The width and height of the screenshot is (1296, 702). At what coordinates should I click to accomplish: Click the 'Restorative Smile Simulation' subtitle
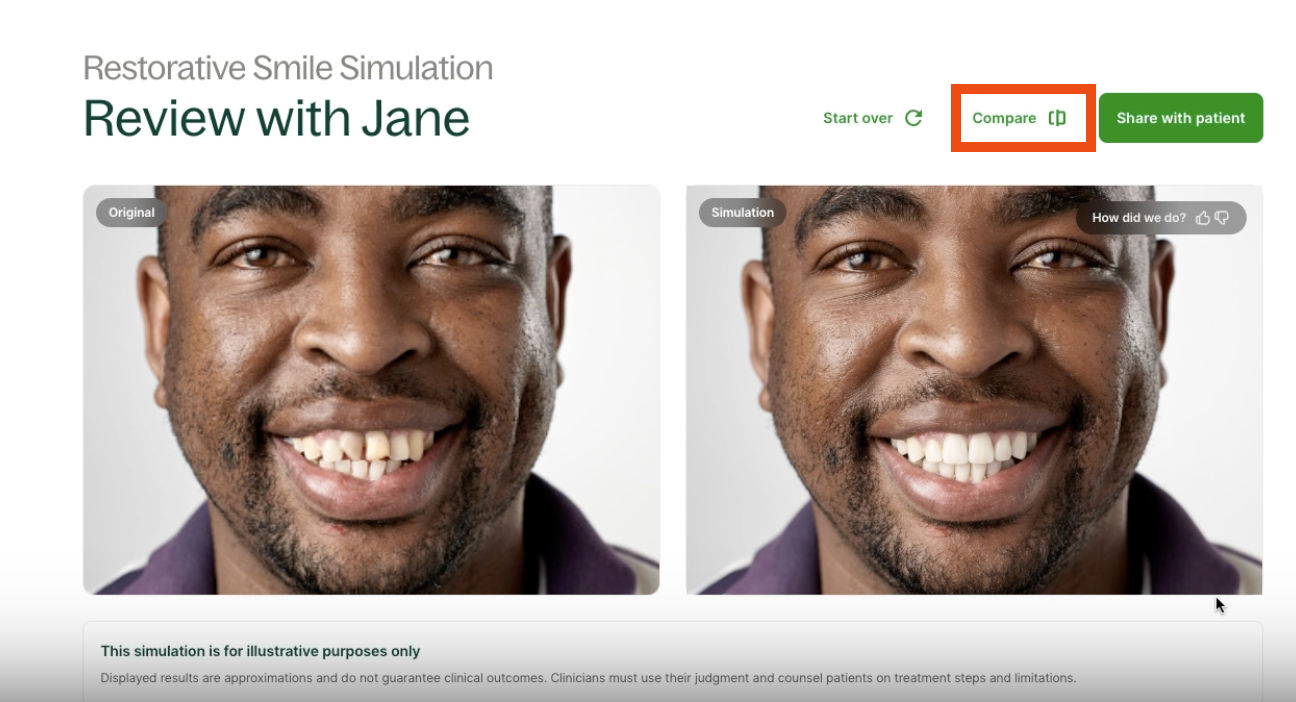[x=288, y=68]
